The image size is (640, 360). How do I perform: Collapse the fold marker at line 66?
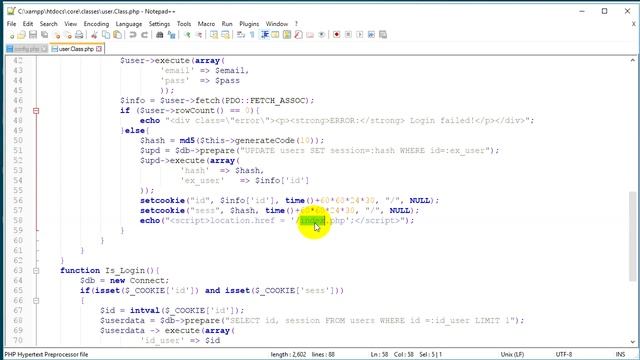(x=36, y=301)
